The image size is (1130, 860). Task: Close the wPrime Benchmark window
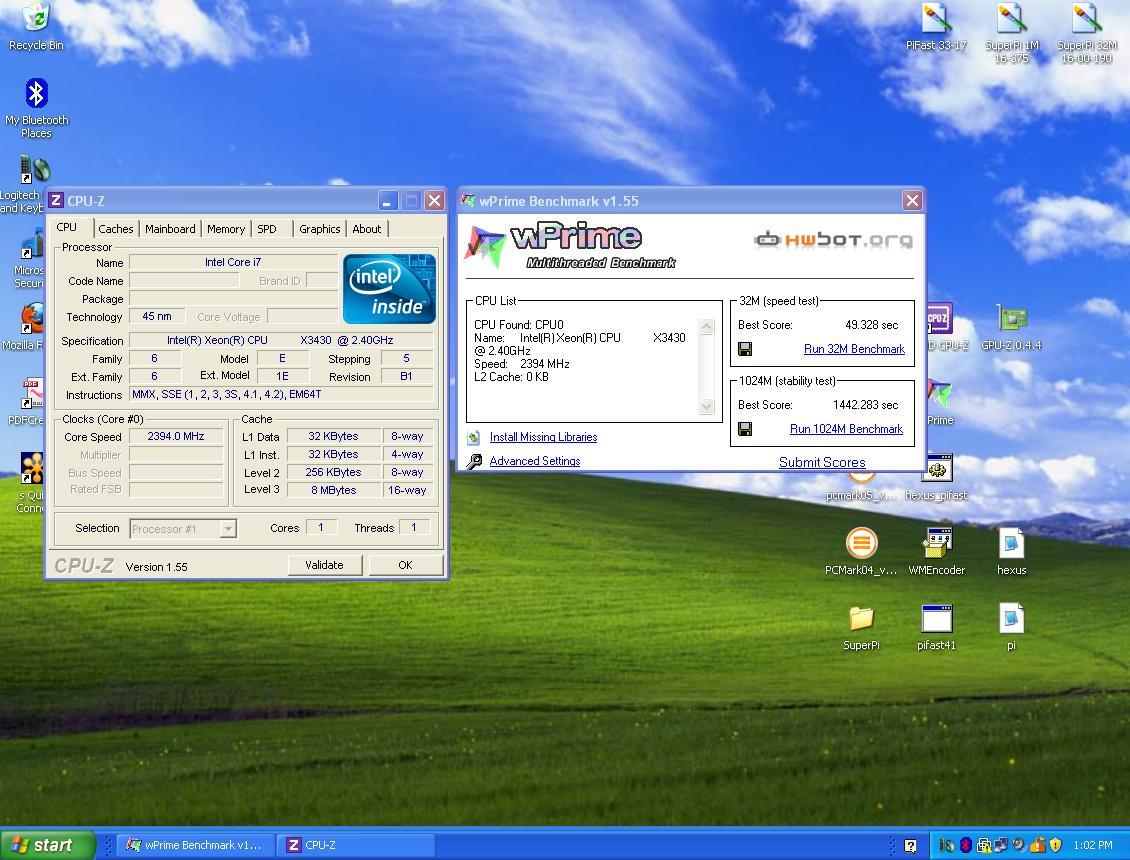click(912, 200)
